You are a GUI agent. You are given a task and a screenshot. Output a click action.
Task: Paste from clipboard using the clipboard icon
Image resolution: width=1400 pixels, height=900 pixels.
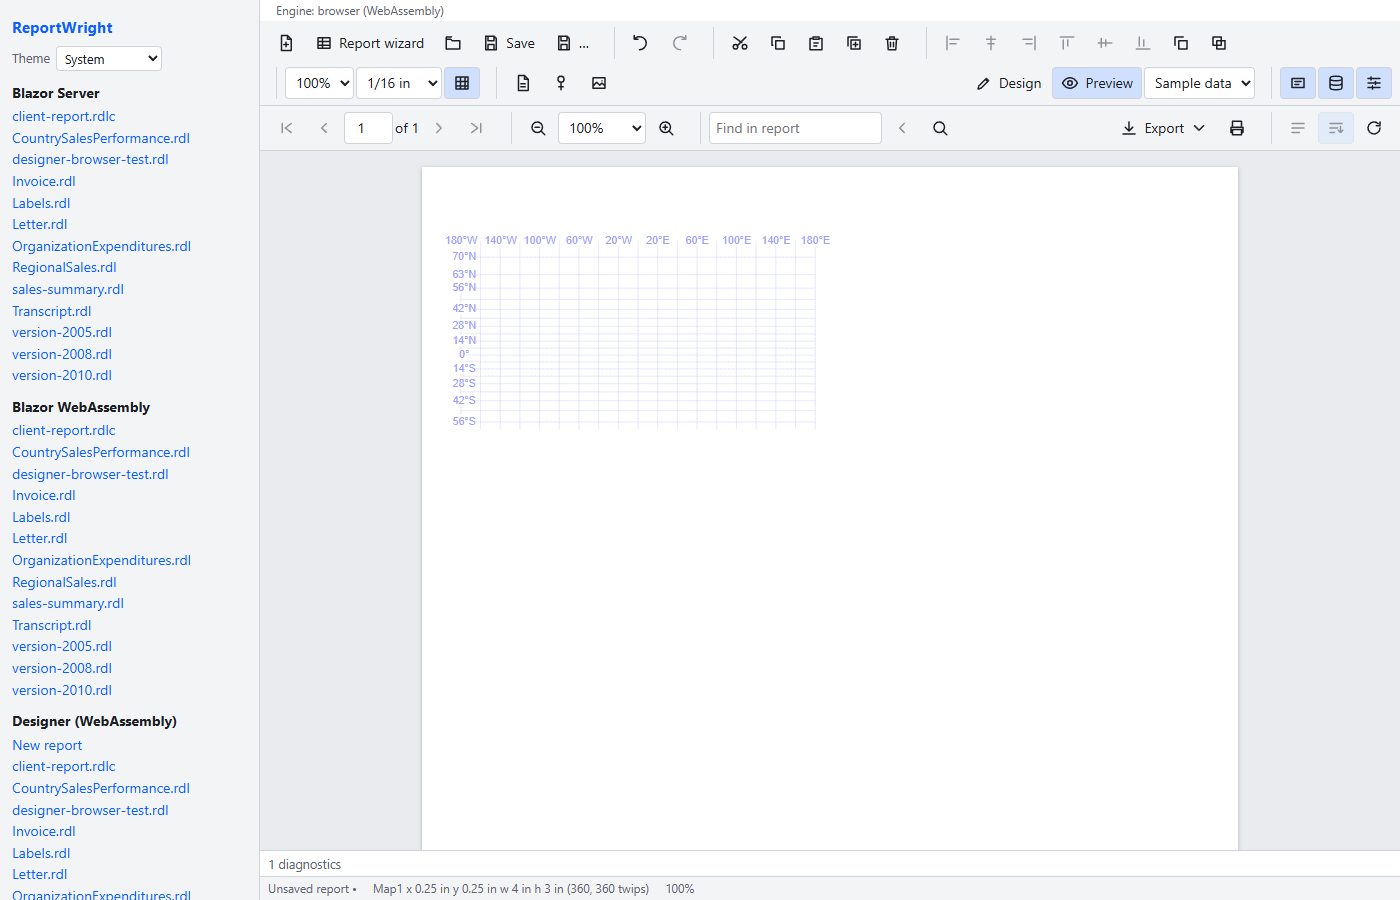[816, 43]
